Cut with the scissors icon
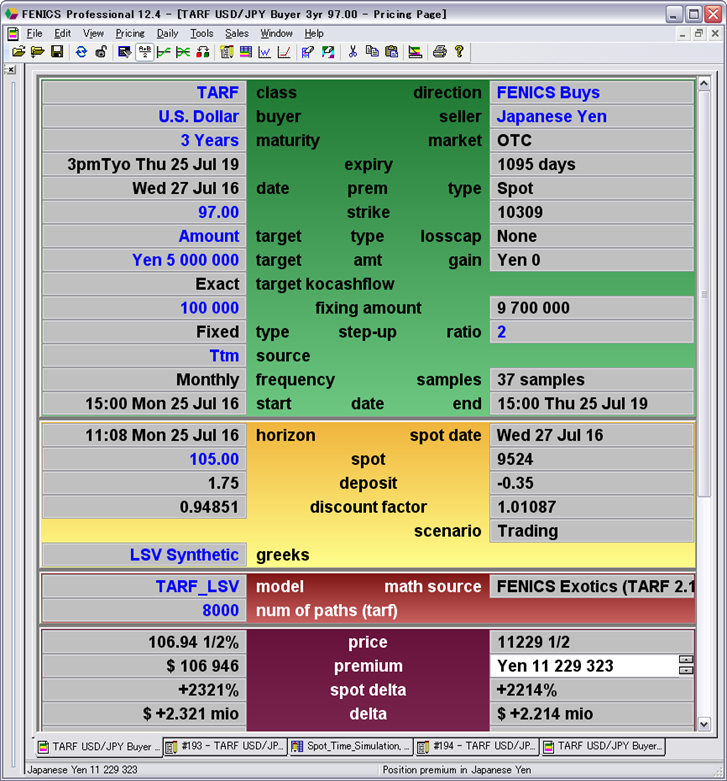The width and height of the screenshot is (727, 781). click(353, 52)
